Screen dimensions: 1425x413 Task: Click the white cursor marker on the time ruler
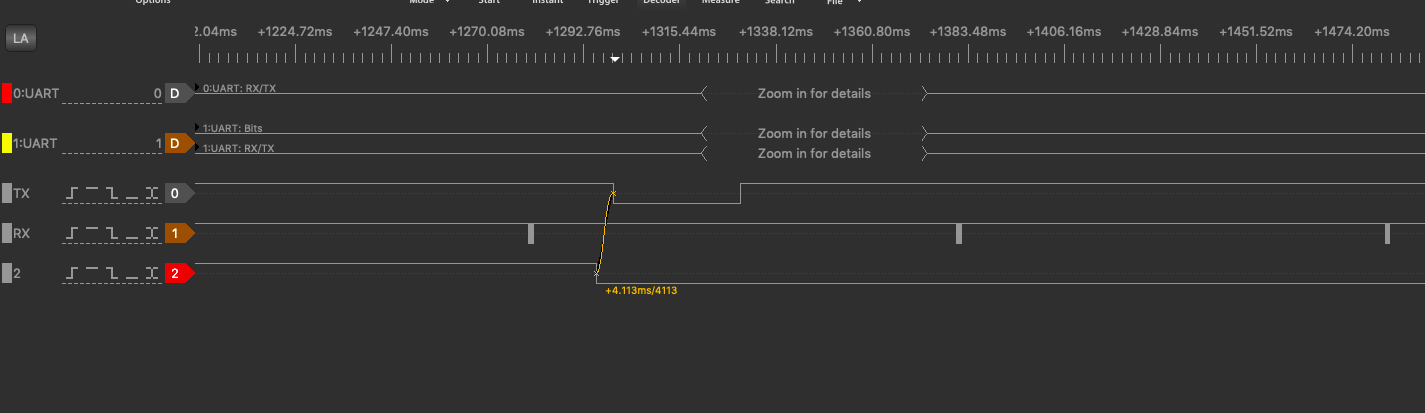tap(616, 58)
